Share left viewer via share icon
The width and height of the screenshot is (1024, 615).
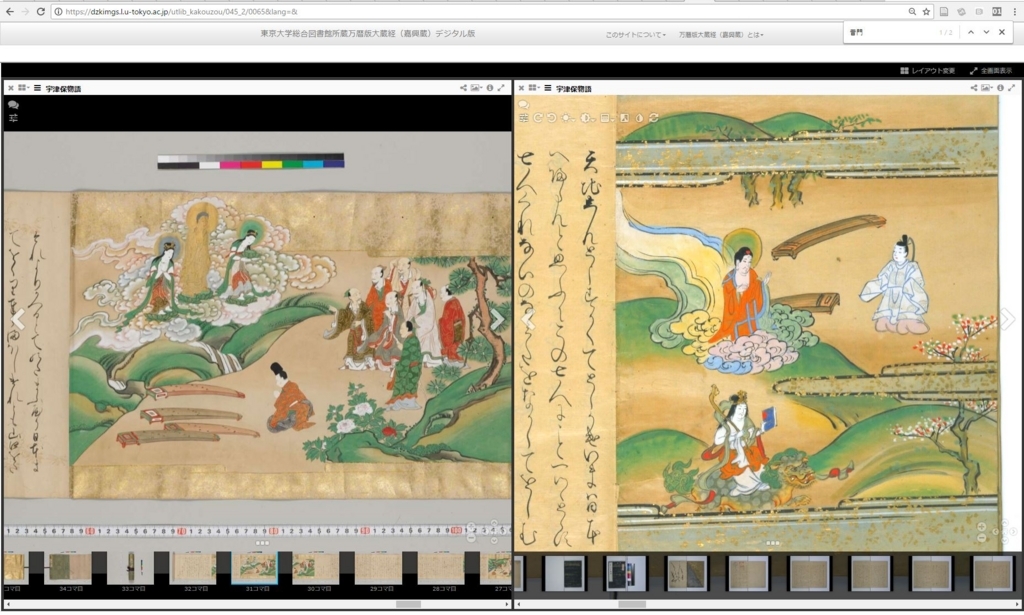tap(463, 87)
